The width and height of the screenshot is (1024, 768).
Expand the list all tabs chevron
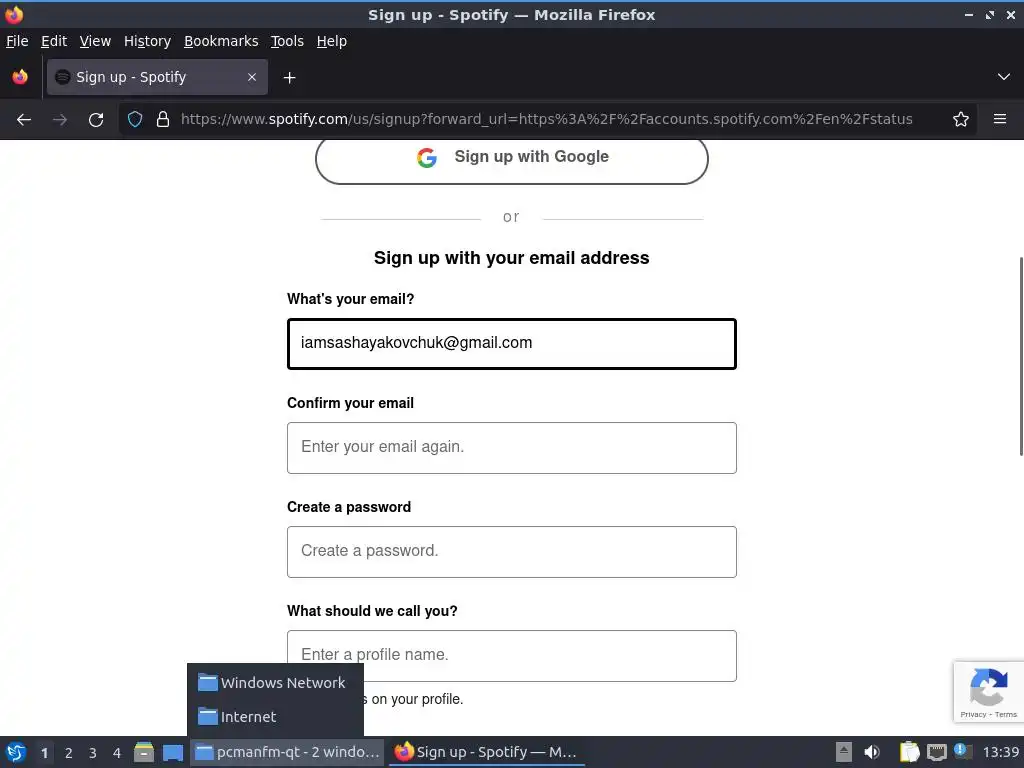[x=1004, y=77]
